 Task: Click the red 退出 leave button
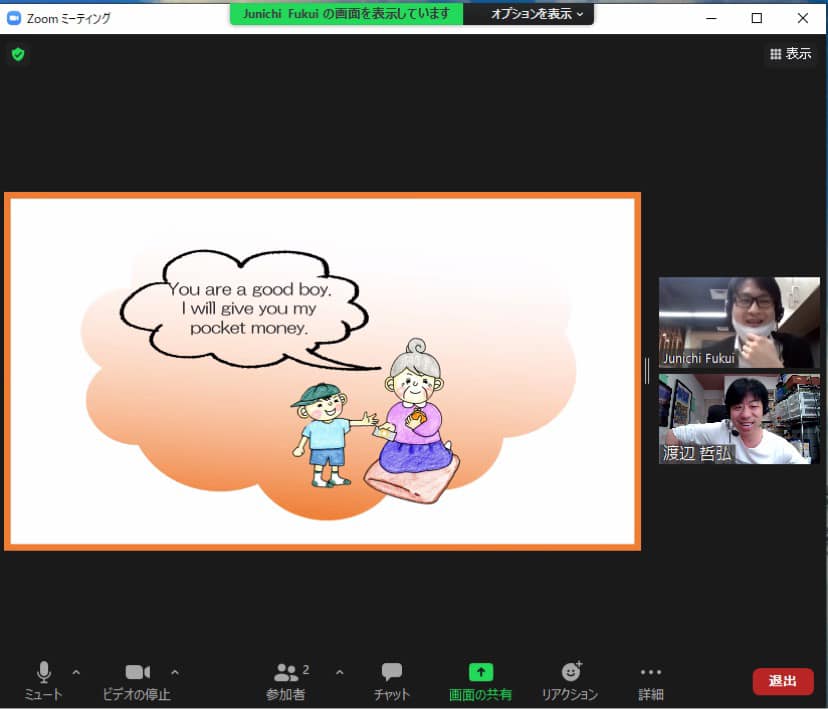782,681
